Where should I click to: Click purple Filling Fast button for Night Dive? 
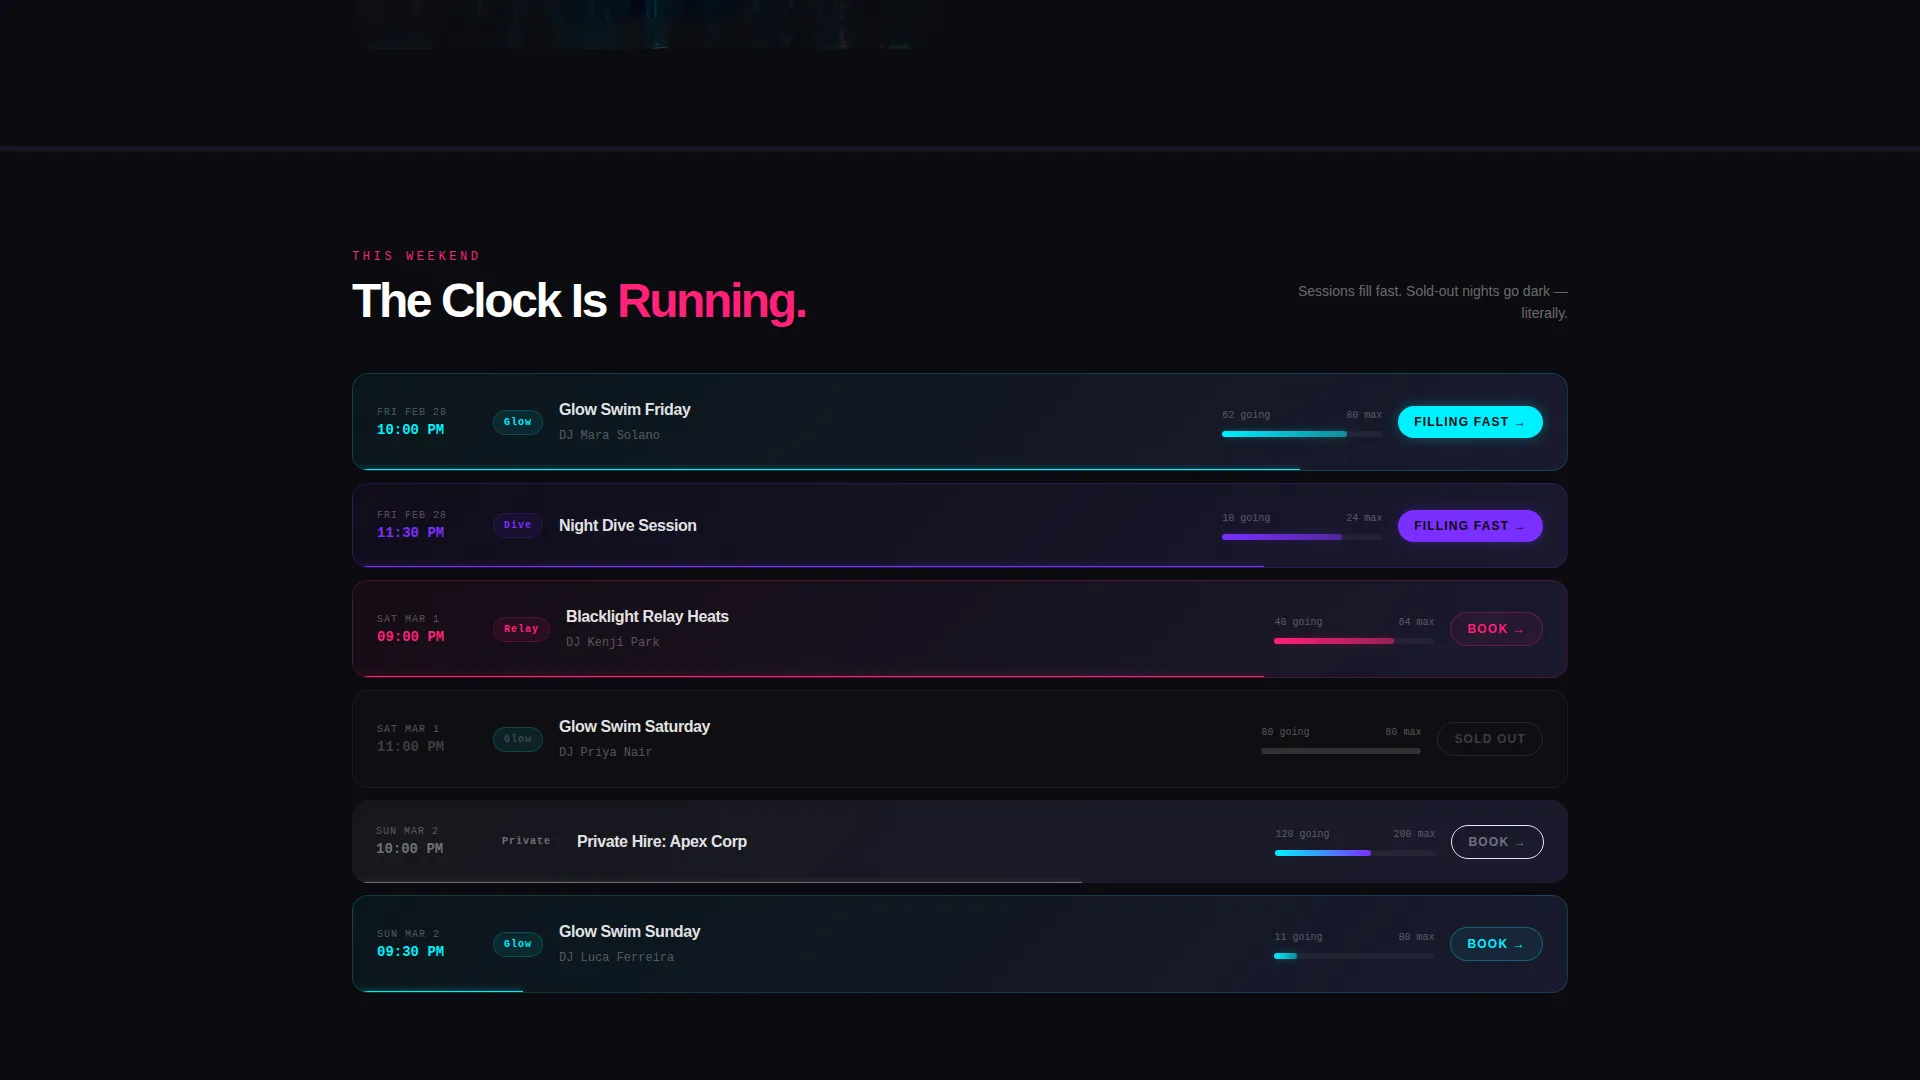(x=1470, y=526)
